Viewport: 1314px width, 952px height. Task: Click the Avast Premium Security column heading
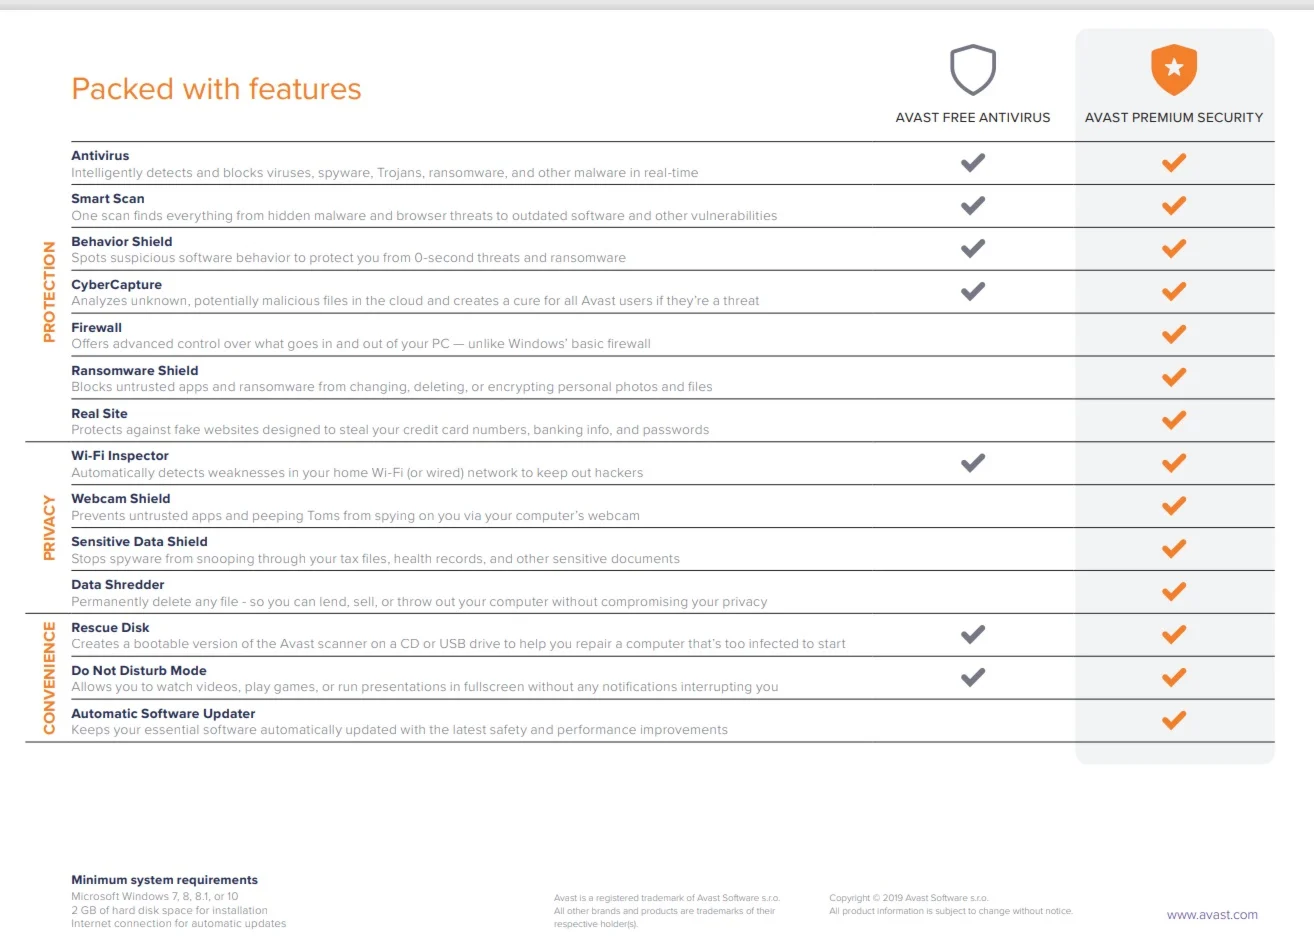[1174, 118]
